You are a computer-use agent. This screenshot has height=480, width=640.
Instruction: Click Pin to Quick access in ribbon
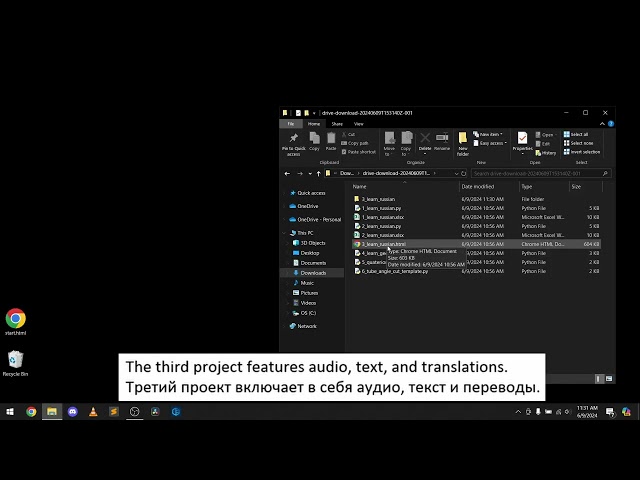point(293,144)
